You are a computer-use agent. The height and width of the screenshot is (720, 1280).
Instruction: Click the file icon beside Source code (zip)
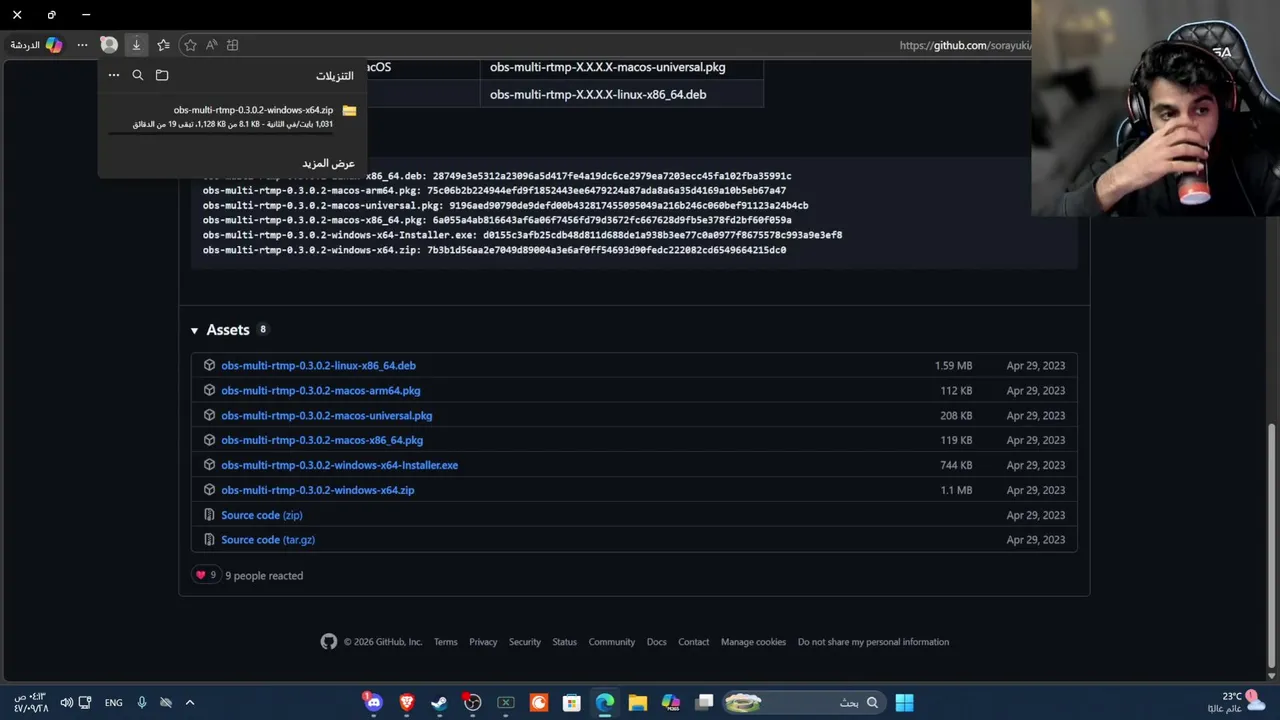[x=209, y=515]
